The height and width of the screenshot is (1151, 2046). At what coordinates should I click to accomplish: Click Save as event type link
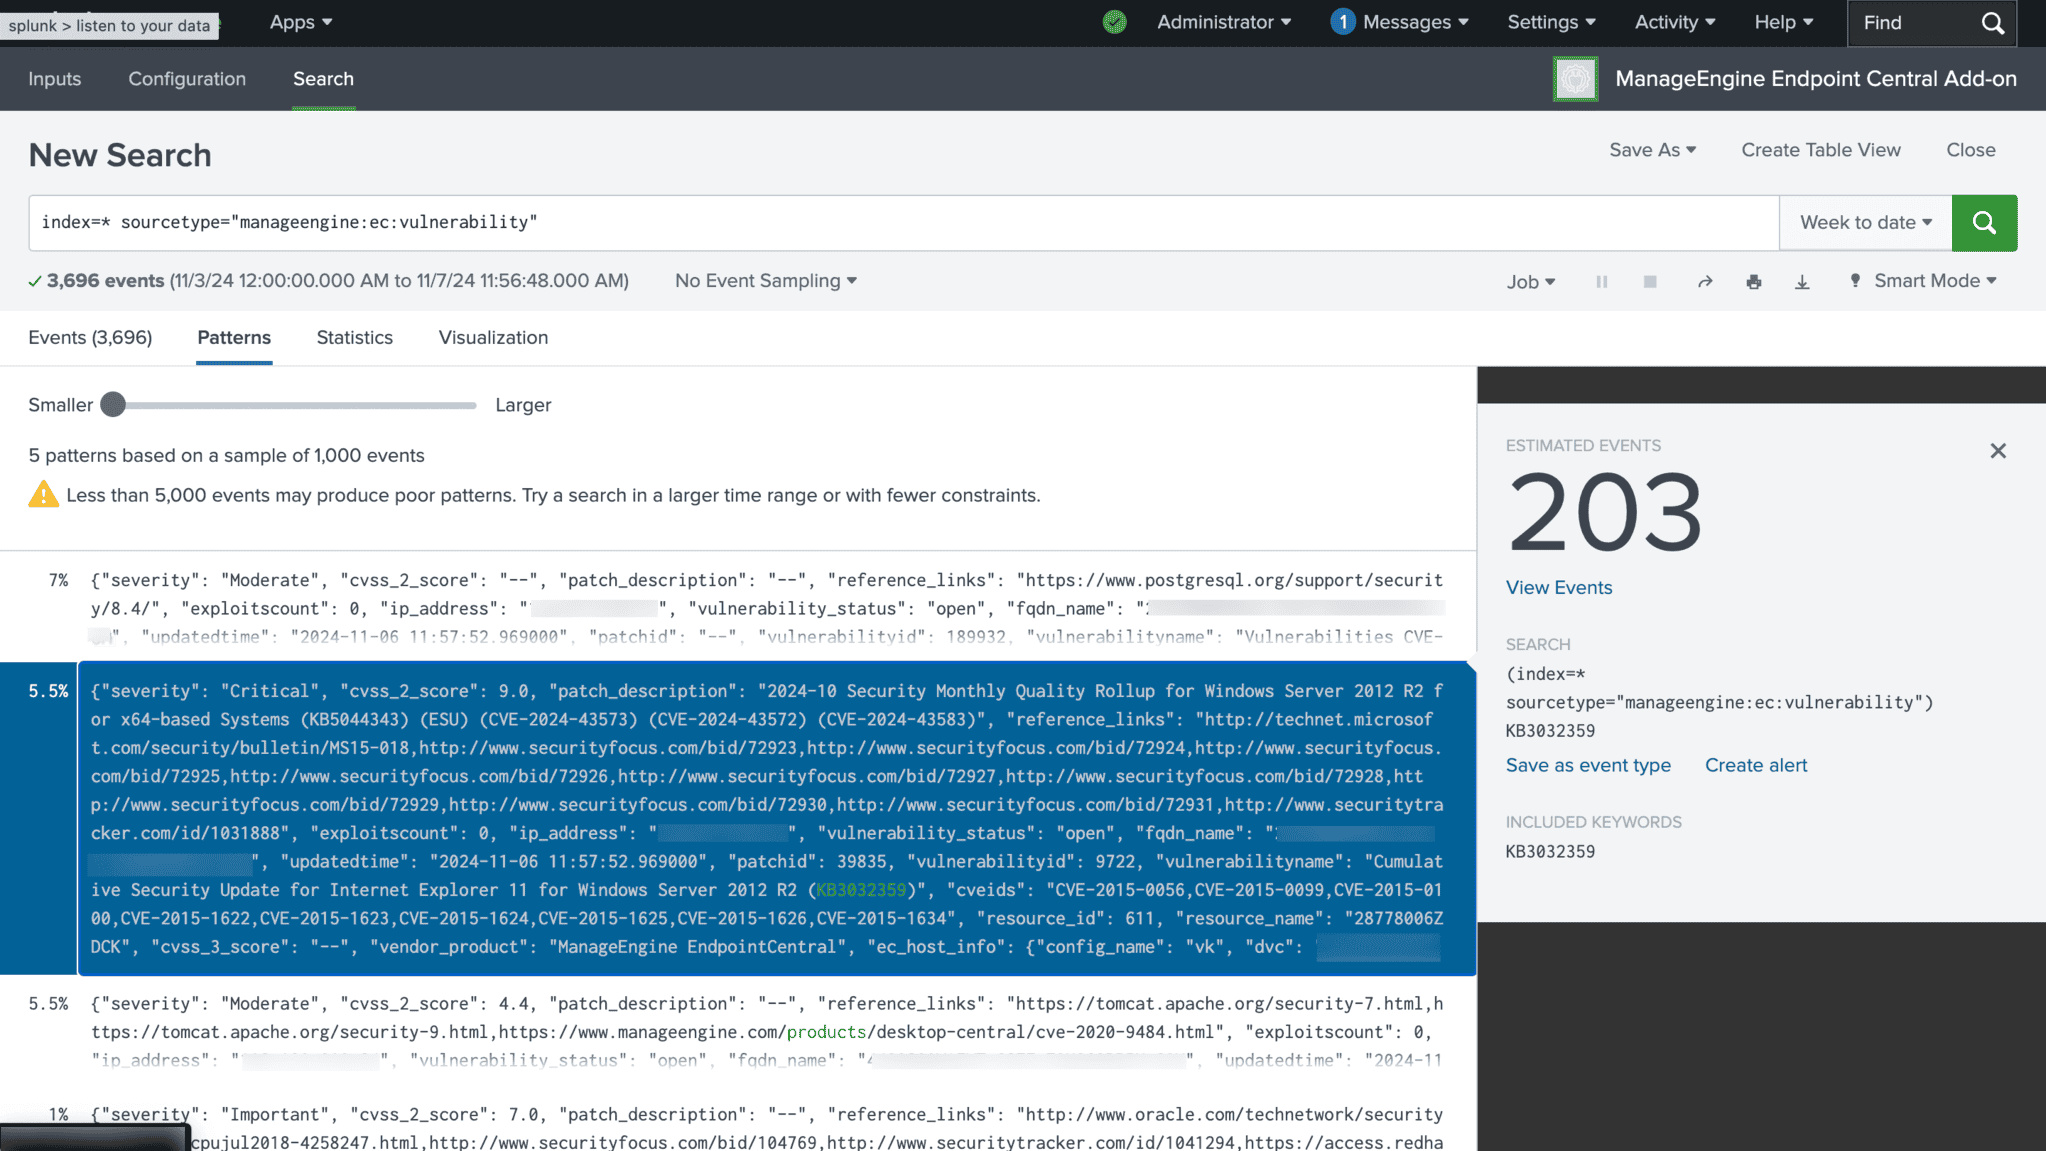1588,765
